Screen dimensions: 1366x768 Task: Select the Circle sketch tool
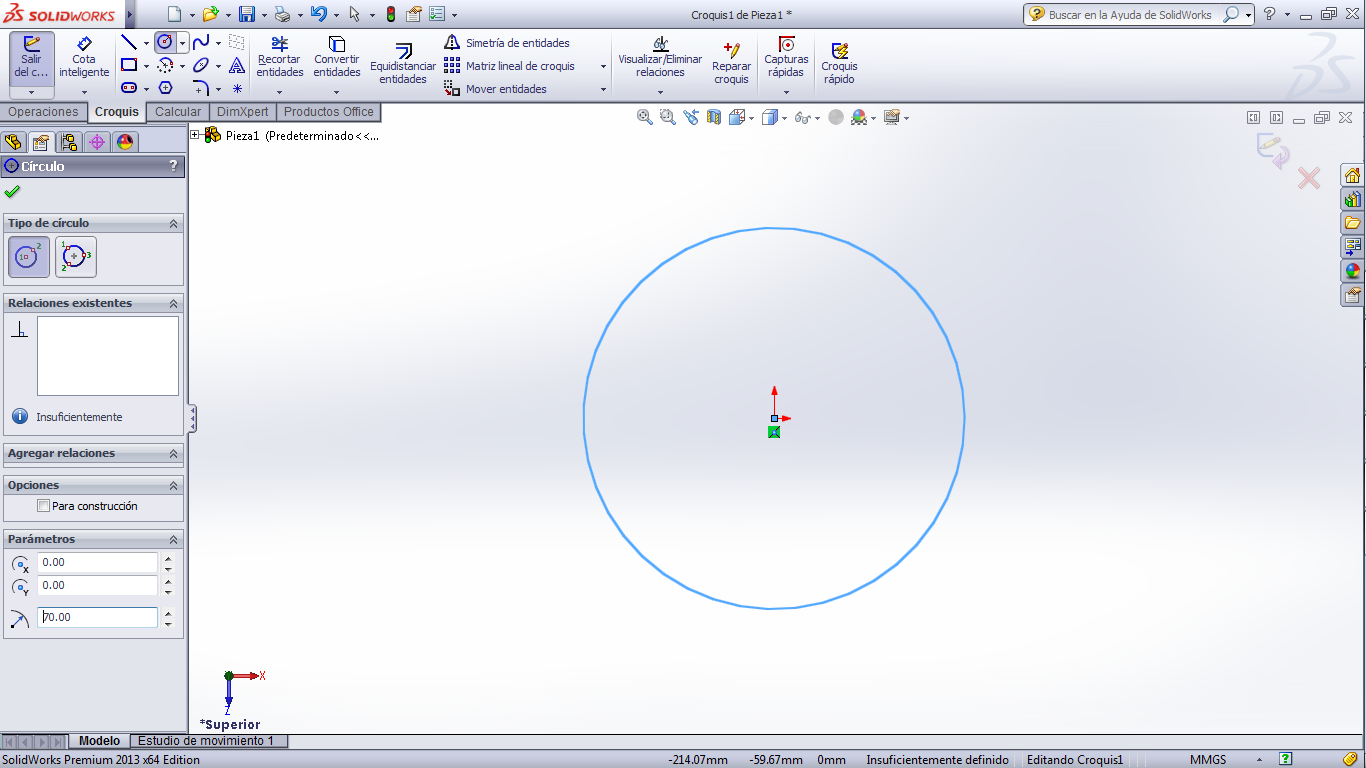165,42
